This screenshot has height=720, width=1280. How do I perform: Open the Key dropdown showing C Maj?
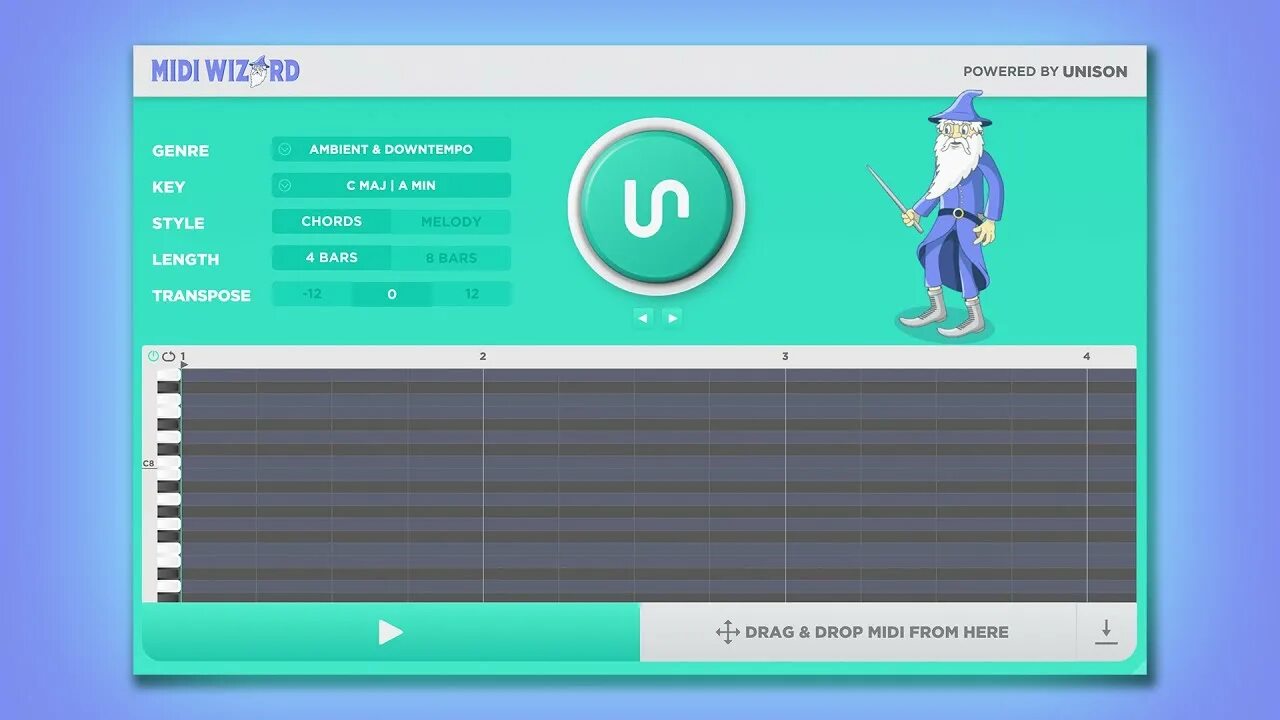[391, 184]
